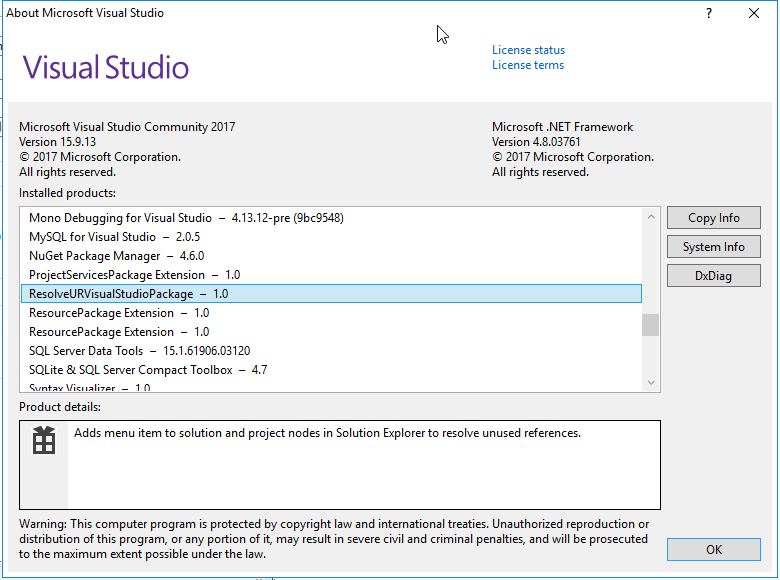Click the gift box product icon

[x=43, y=441]
